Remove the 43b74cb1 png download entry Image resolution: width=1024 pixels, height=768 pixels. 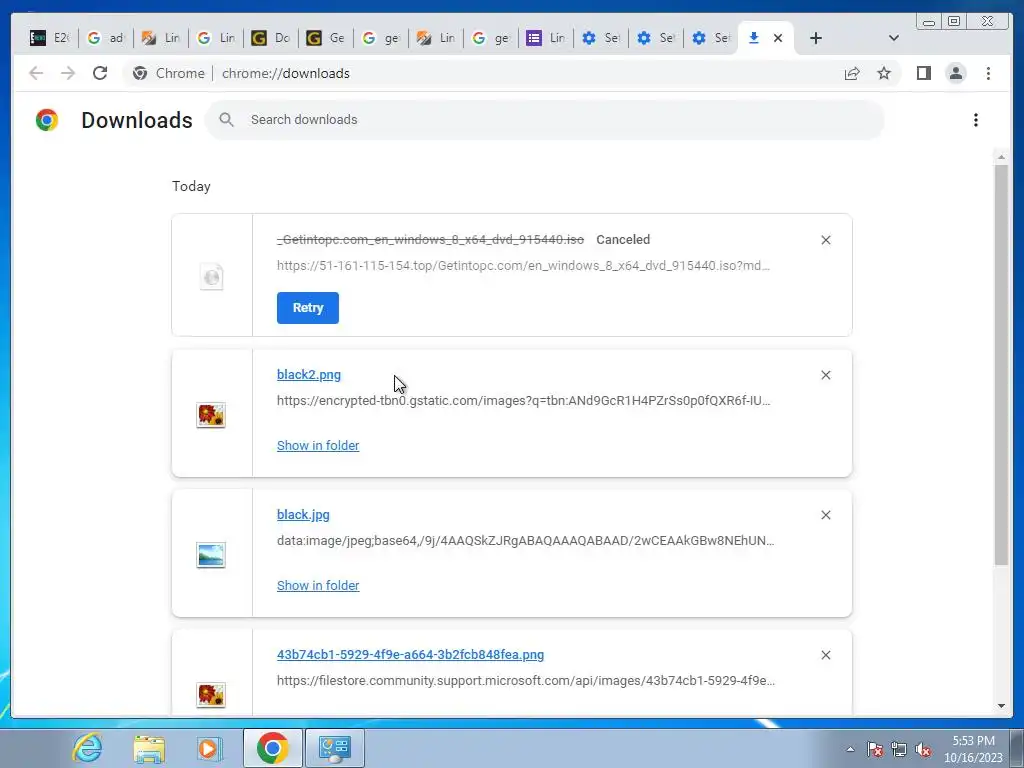[x=825, y=655]
